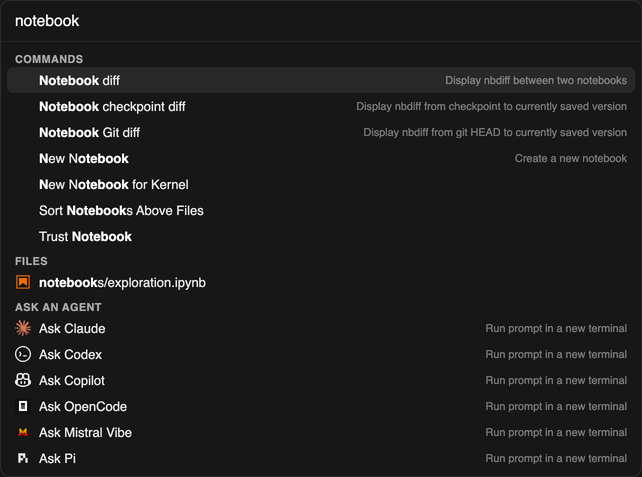Image resolution: width=642 pixels, height=477 pixels.
Task: Click the Claude starburst icon
Action: (23, 328)
